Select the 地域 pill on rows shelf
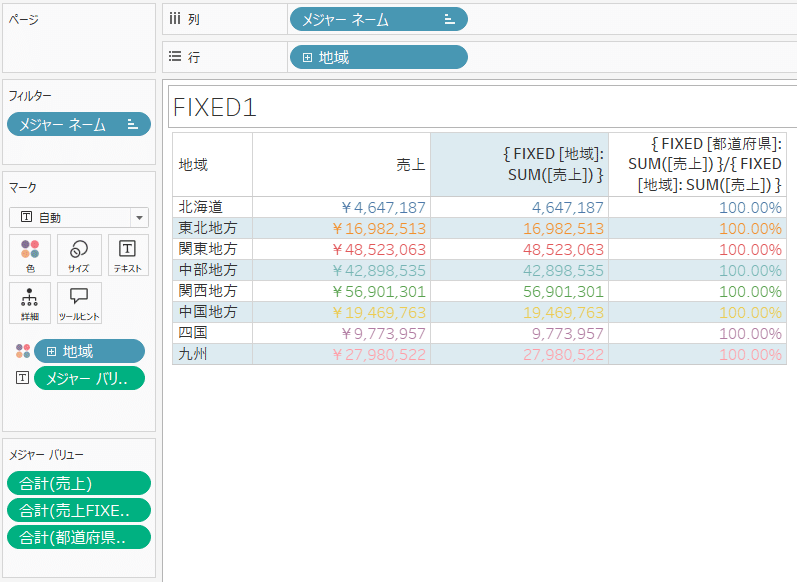Image resolution: width=797 pixels, height=582 pixels. (x=379, y=57)
